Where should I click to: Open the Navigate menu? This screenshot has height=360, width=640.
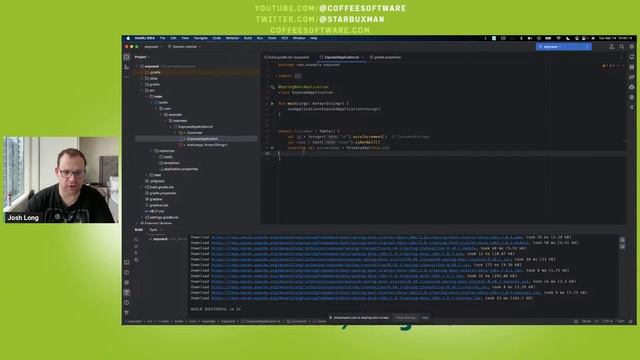tap(200, 38)
